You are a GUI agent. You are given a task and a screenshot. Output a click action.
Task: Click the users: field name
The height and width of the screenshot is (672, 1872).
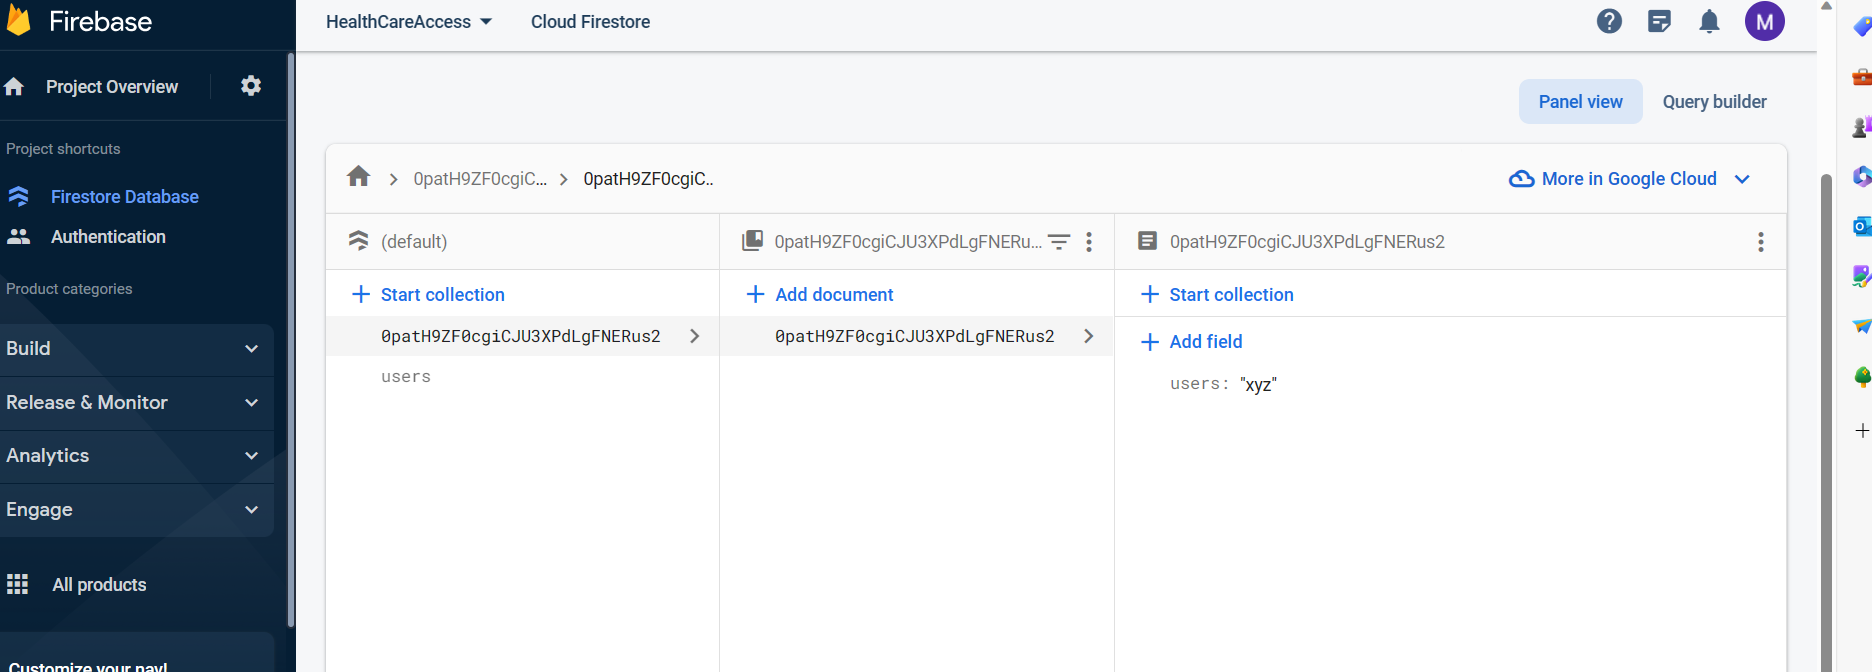pos(1200,384)
